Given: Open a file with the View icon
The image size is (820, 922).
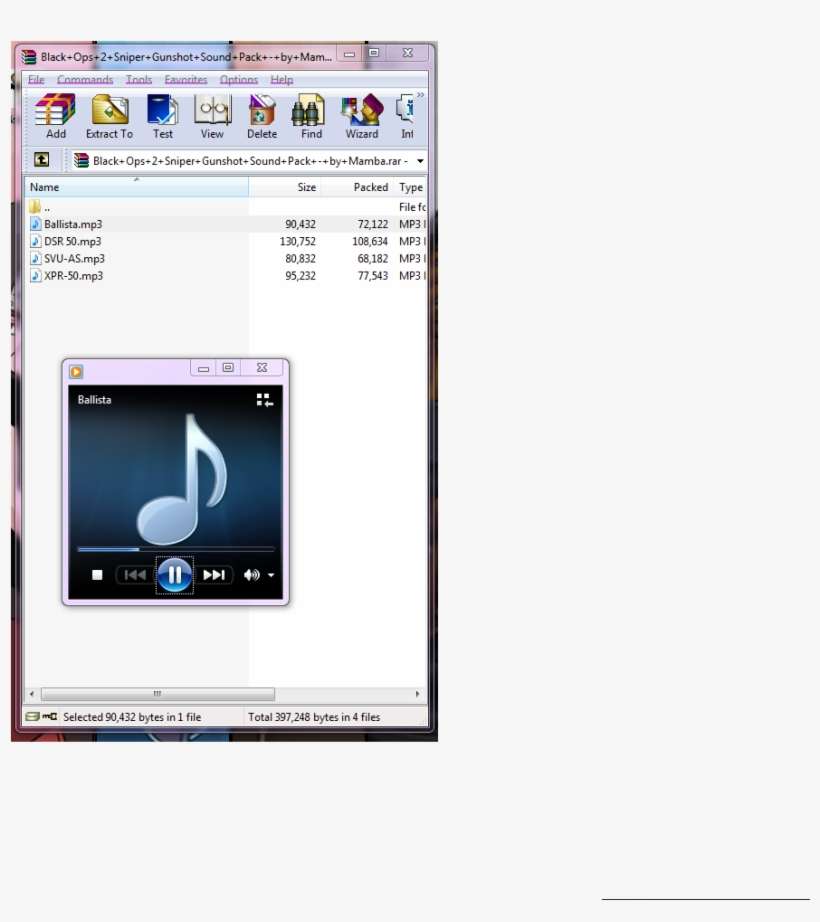Looking at the screenshot, I should pos(211,115).
